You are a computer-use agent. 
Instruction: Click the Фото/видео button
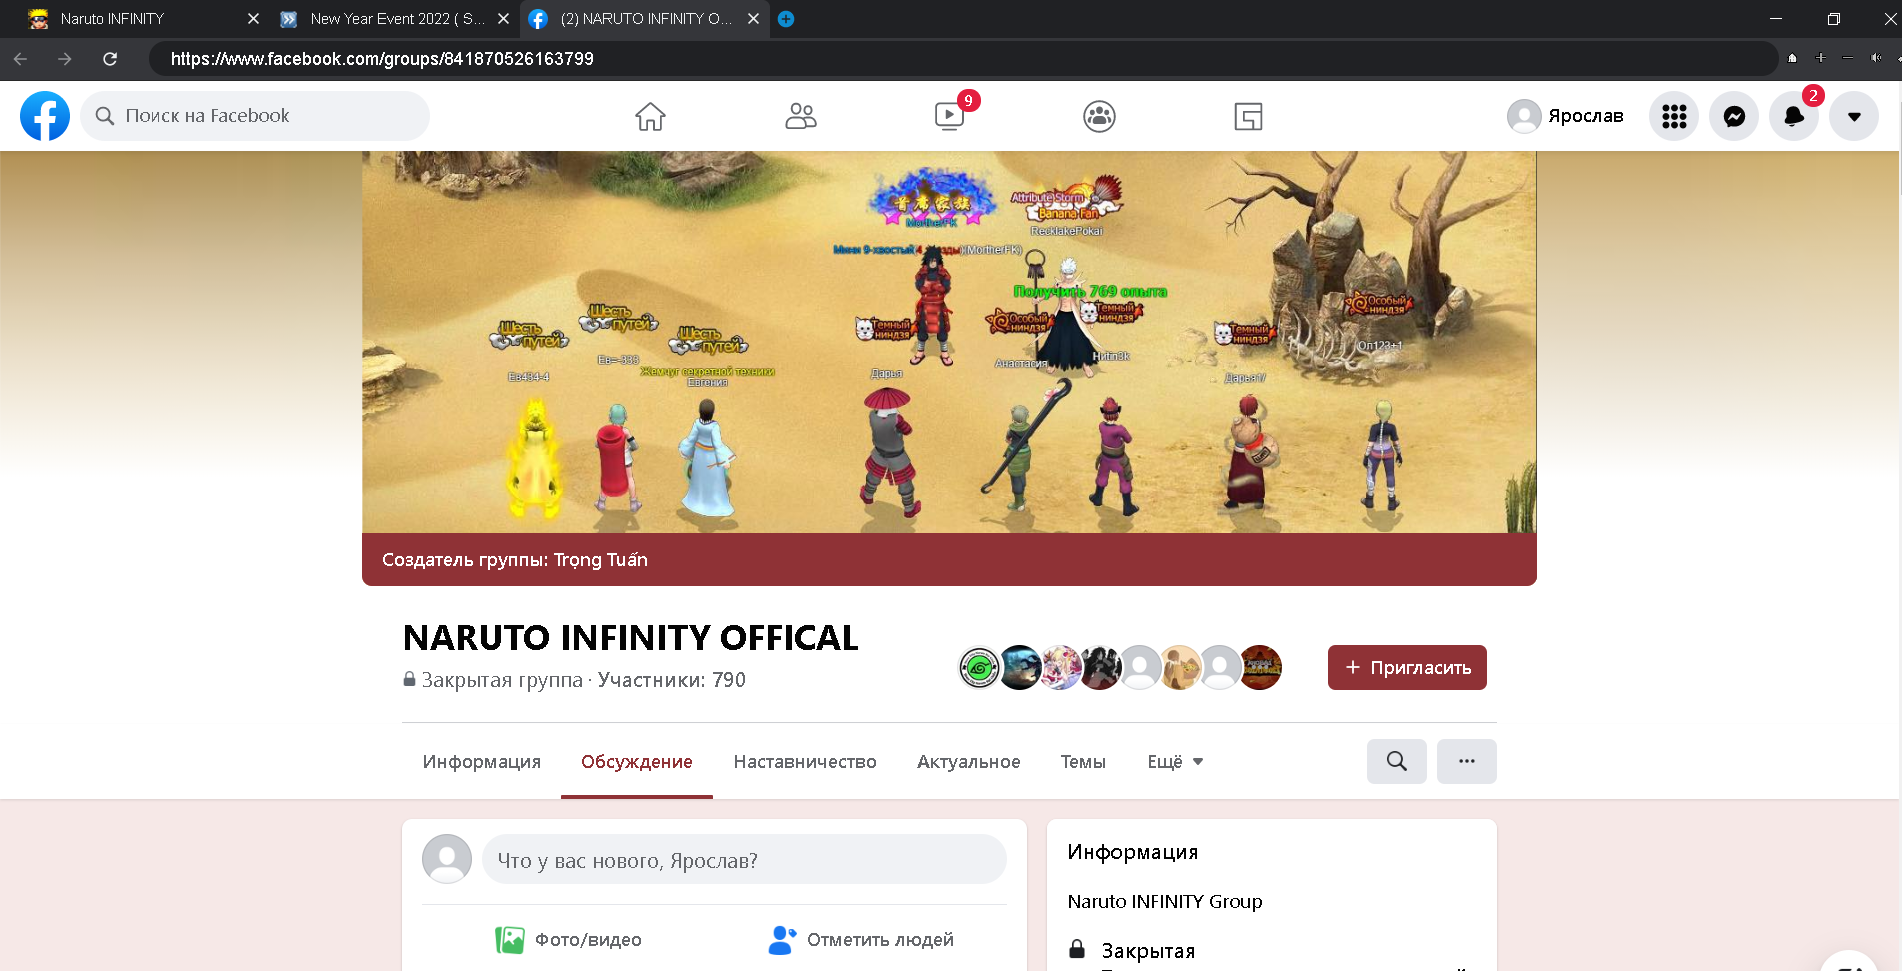(568, 940)
